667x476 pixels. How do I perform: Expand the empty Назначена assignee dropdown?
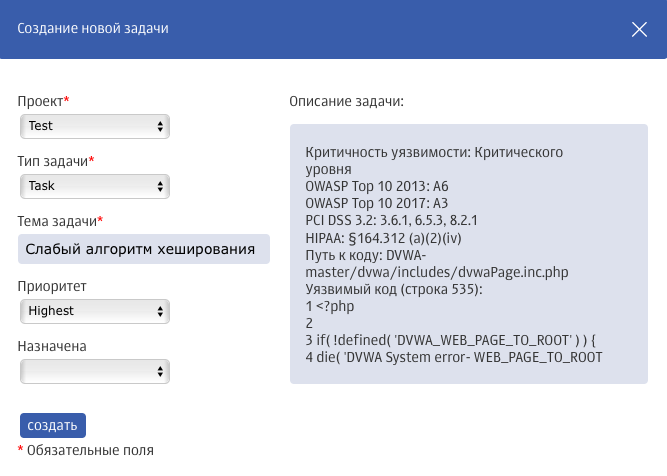click(95, 371)
